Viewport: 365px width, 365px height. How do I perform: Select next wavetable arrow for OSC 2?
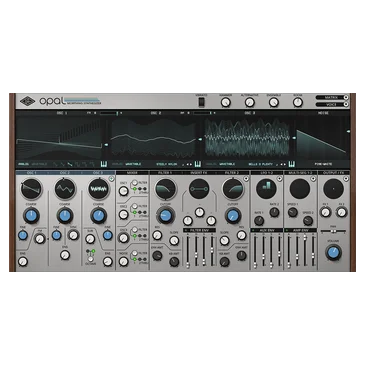(191, 164)
